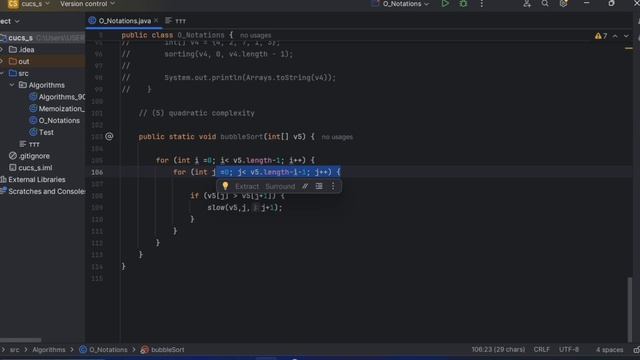Select the cucs_s project root

tap(42, 38)
